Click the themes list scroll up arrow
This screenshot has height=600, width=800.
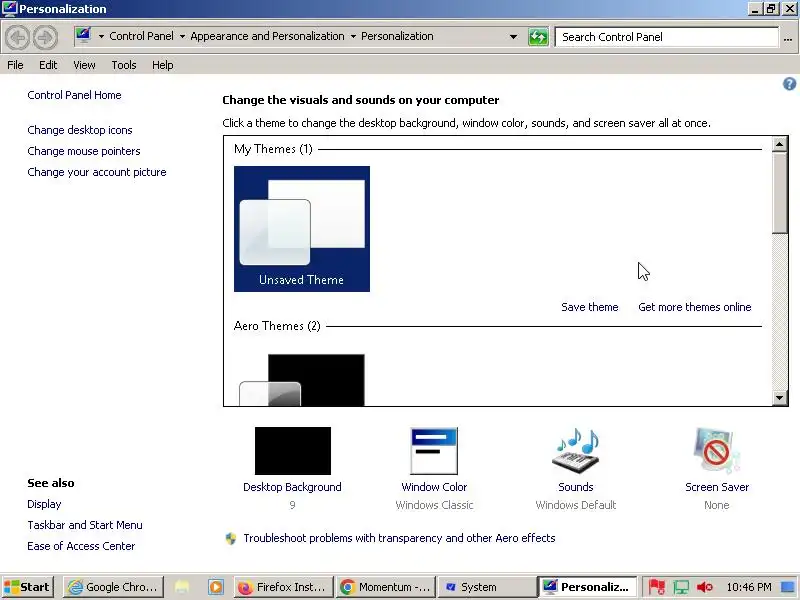pyautogui.click(x=779, y=145)
